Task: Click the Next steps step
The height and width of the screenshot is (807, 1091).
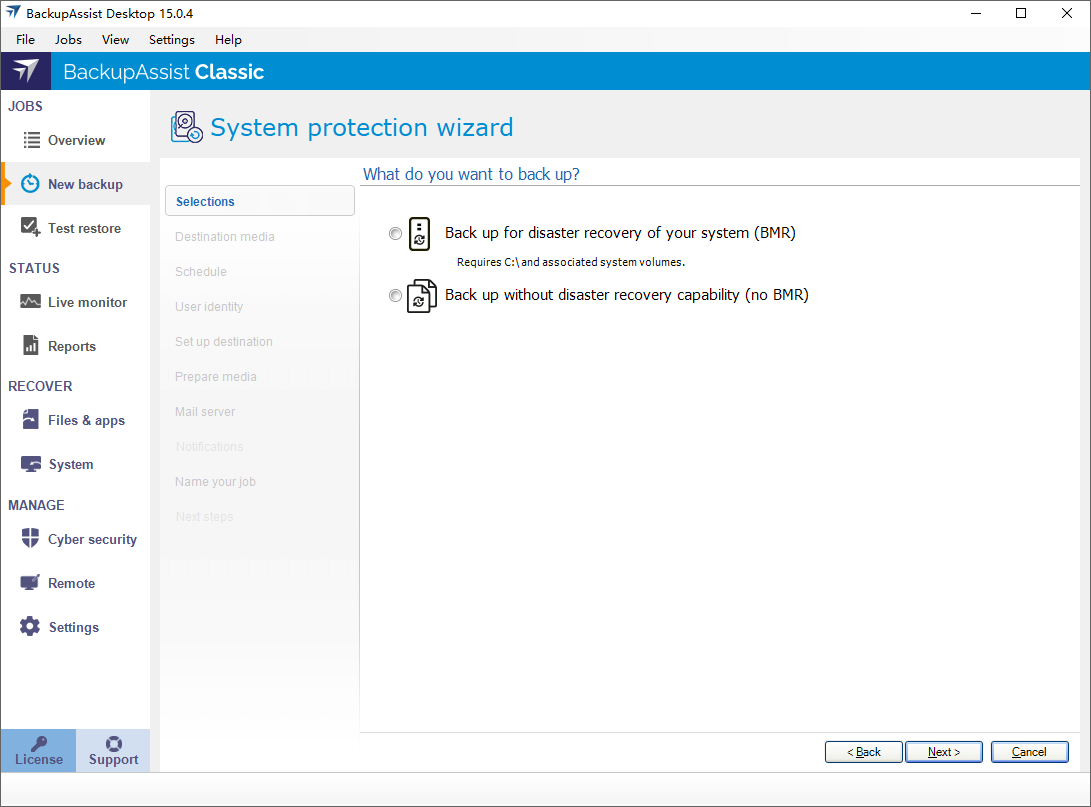Action: 204,516
